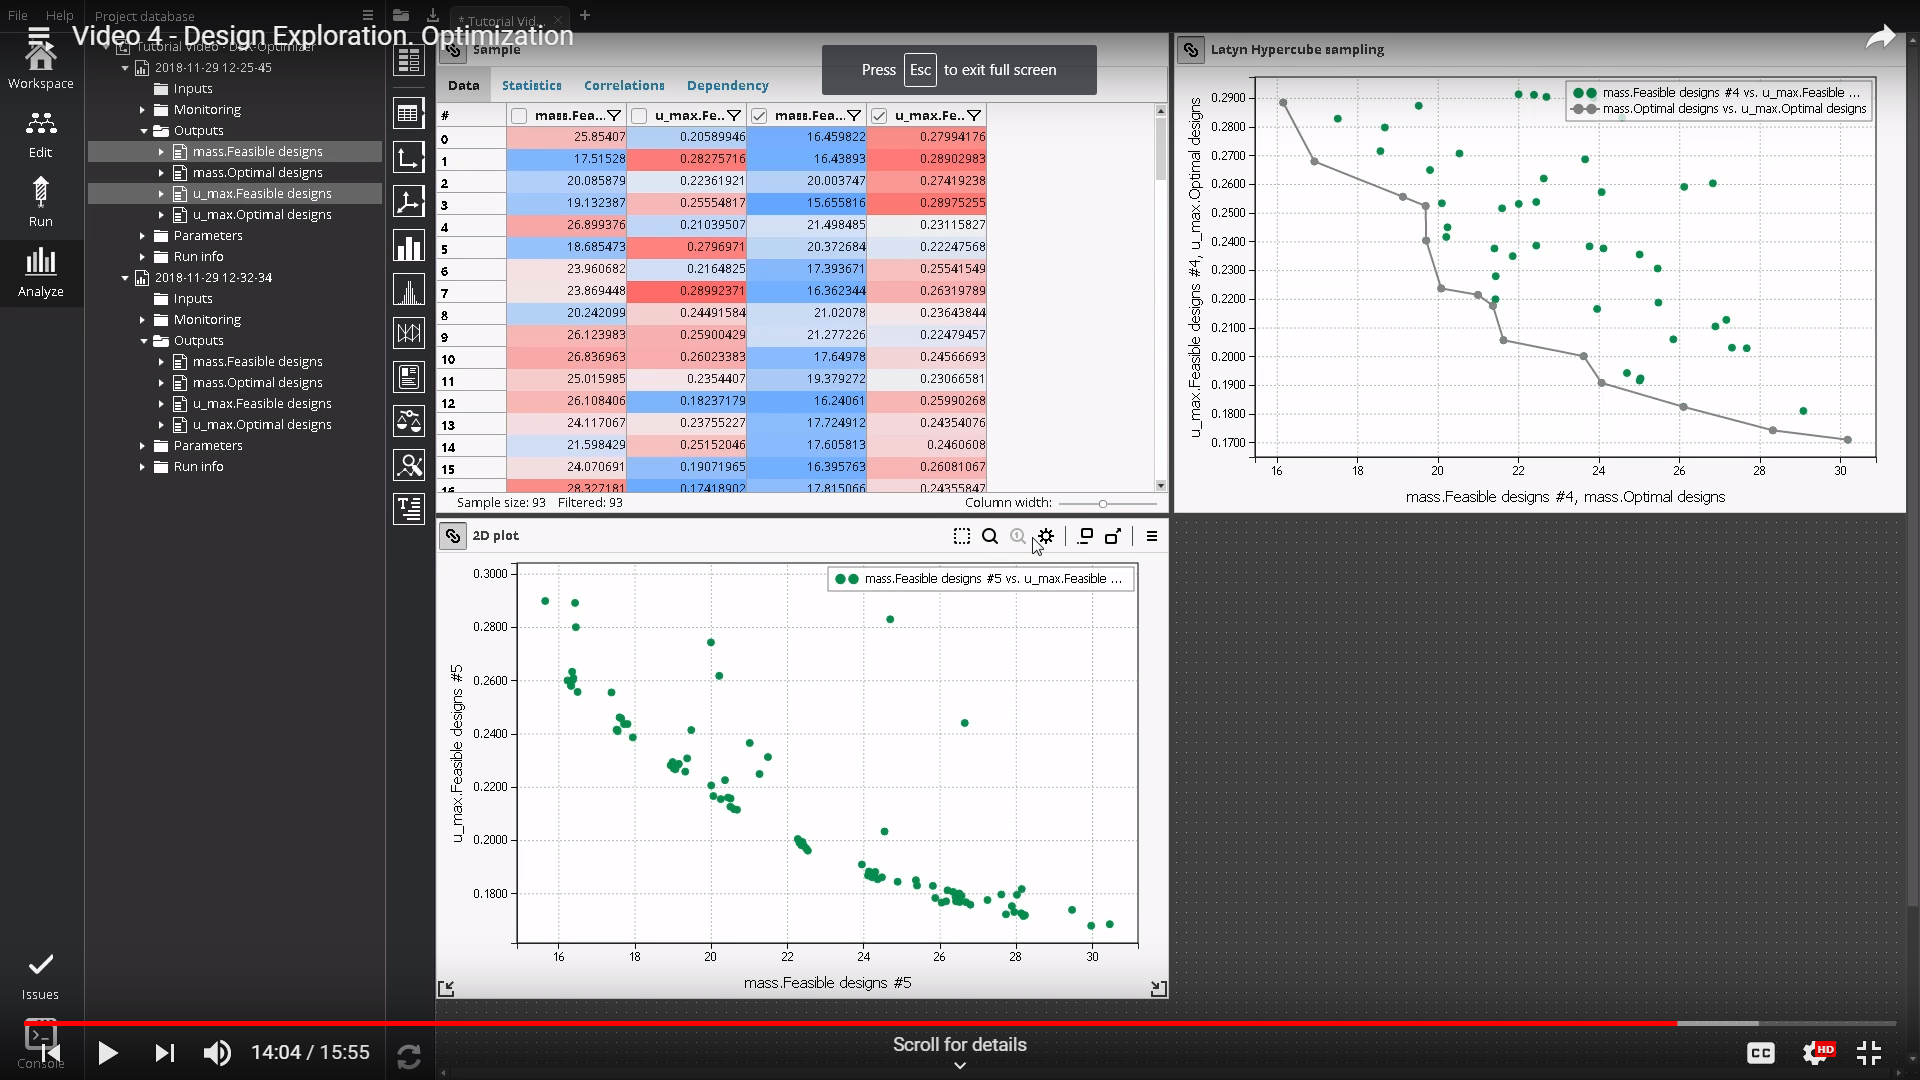Image resolution: width=1920 pixels, height=1080 pixels.
Task: Pick the parallel coordinates viewer icon
Action: [x=409, y=333]
